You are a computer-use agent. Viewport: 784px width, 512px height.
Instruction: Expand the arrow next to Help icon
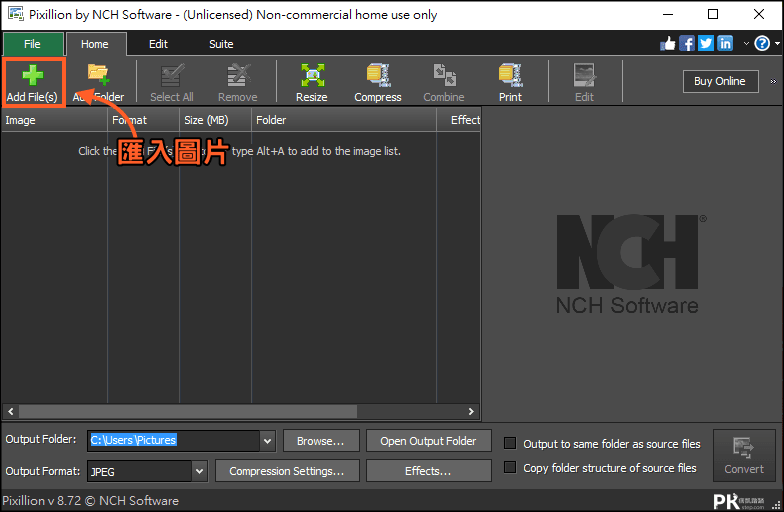click(777, 44)
